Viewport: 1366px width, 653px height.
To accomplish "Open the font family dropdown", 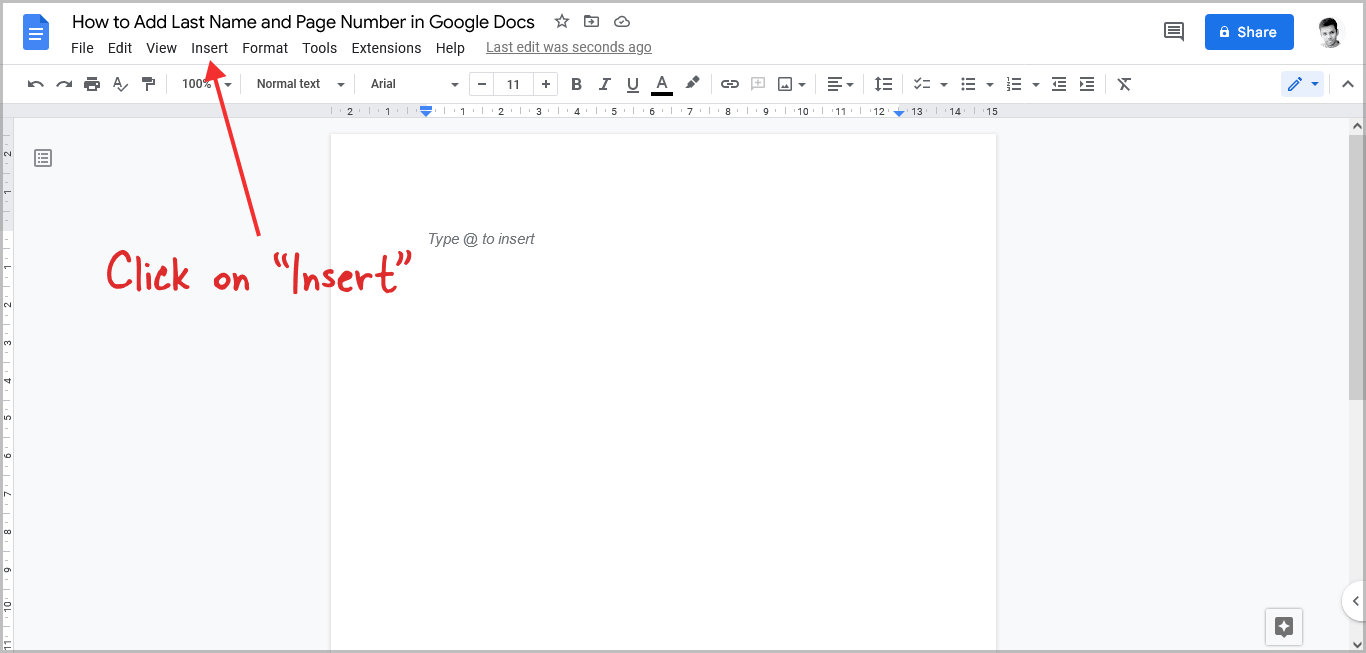I will tap(410, 84).
